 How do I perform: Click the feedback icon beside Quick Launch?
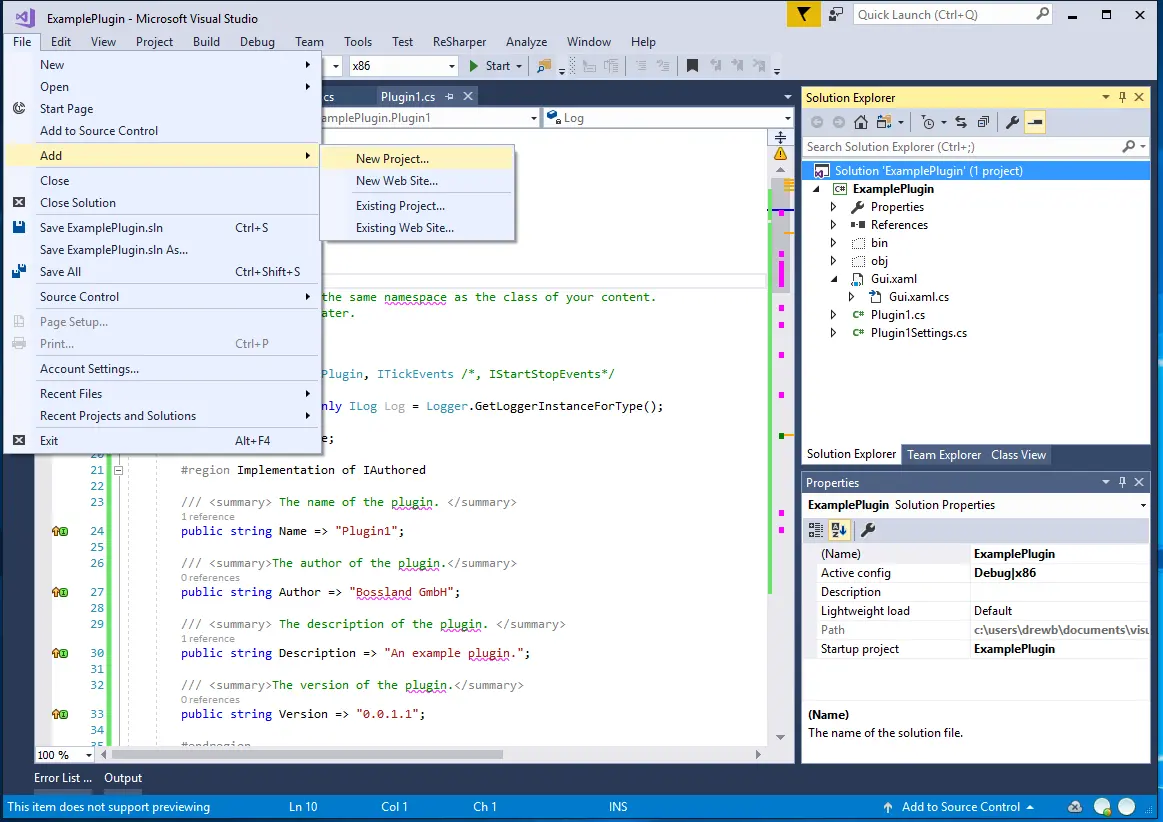(836, 14)
